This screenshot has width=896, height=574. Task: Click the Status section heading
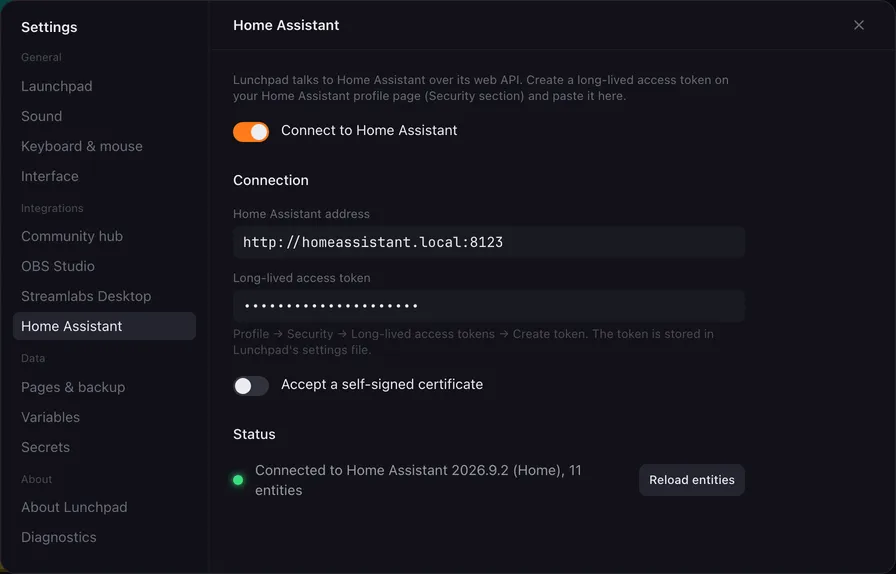click(254, 434)
